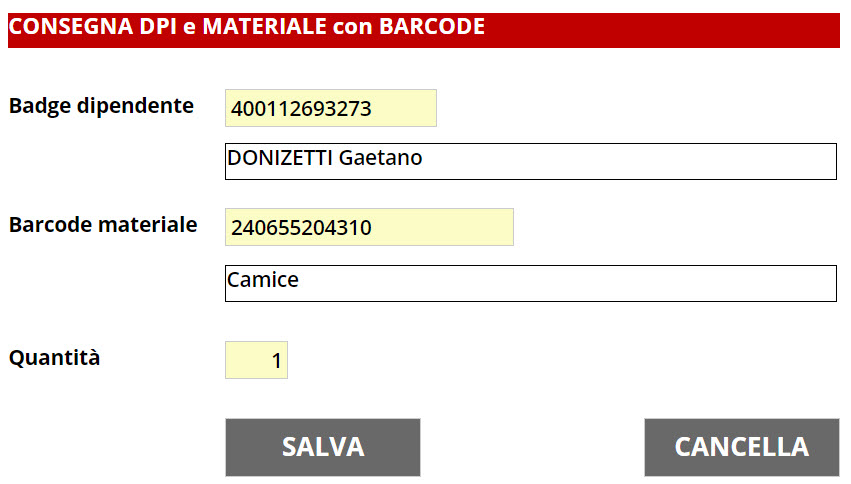The width and height of the screenshot is (851, 484).
Task: Select the Quantità input field
Action: (x=256, y=360)
